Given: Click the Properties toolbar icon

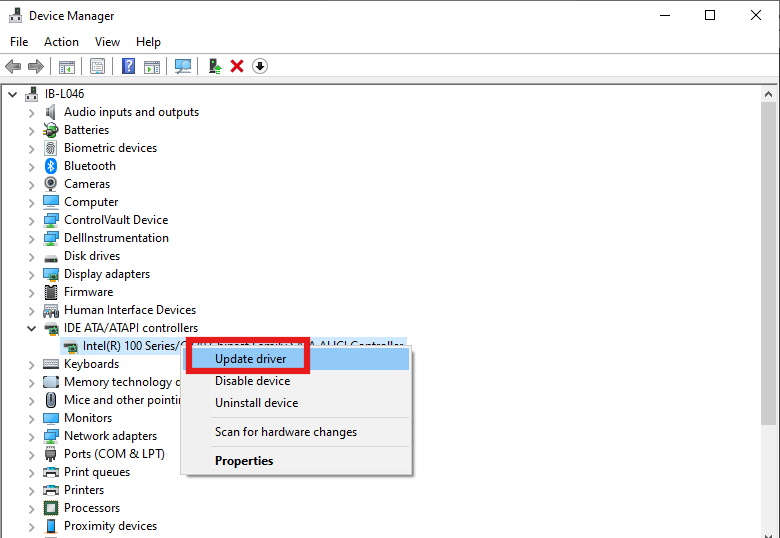Looking at the screenshot, I should [x=98, y=66].
